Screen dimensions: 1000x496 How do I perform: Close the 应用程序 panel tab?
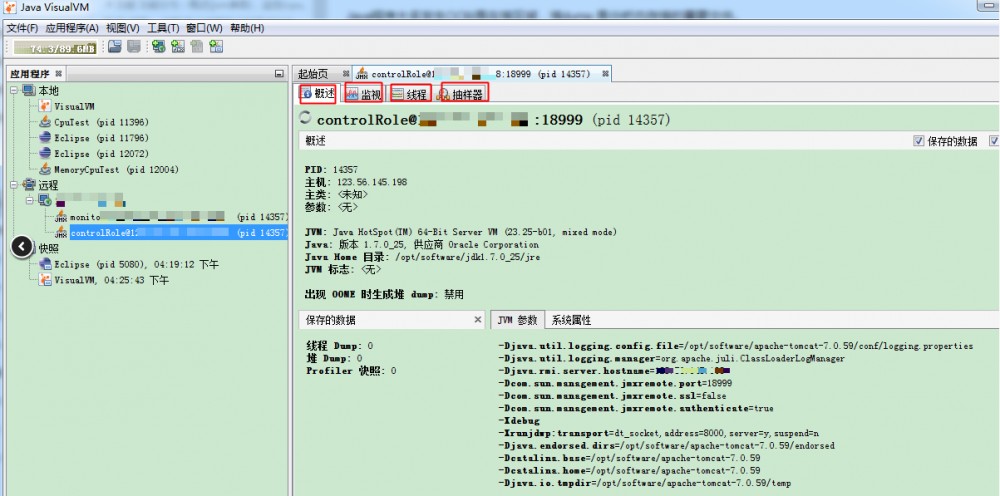click(59, 74)
